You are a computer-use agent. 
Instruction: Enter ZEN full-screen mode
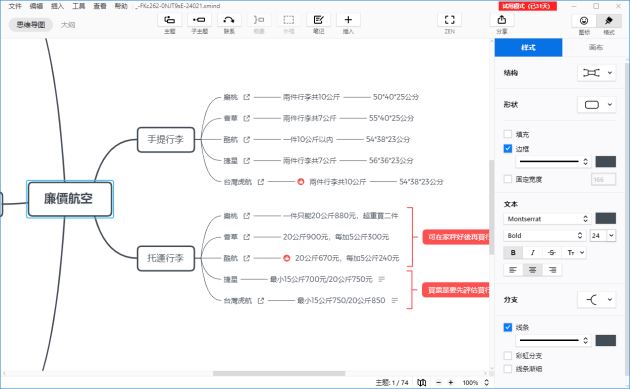click(x=450, y=20)
